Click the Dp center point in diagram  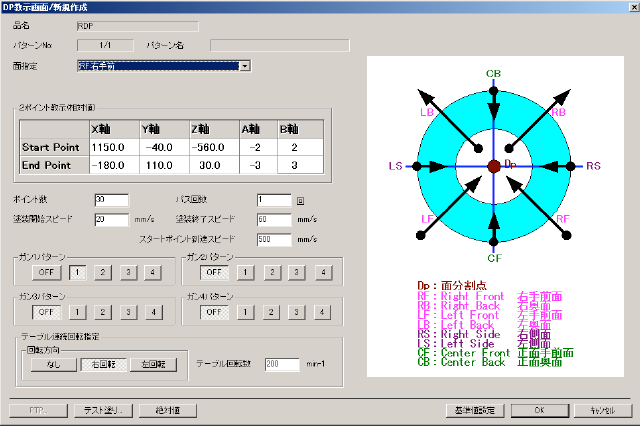pos(494,166)
